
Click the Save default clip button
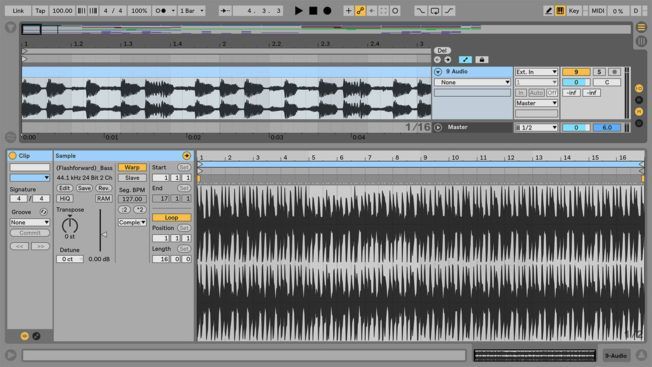[x=84, y=188]
